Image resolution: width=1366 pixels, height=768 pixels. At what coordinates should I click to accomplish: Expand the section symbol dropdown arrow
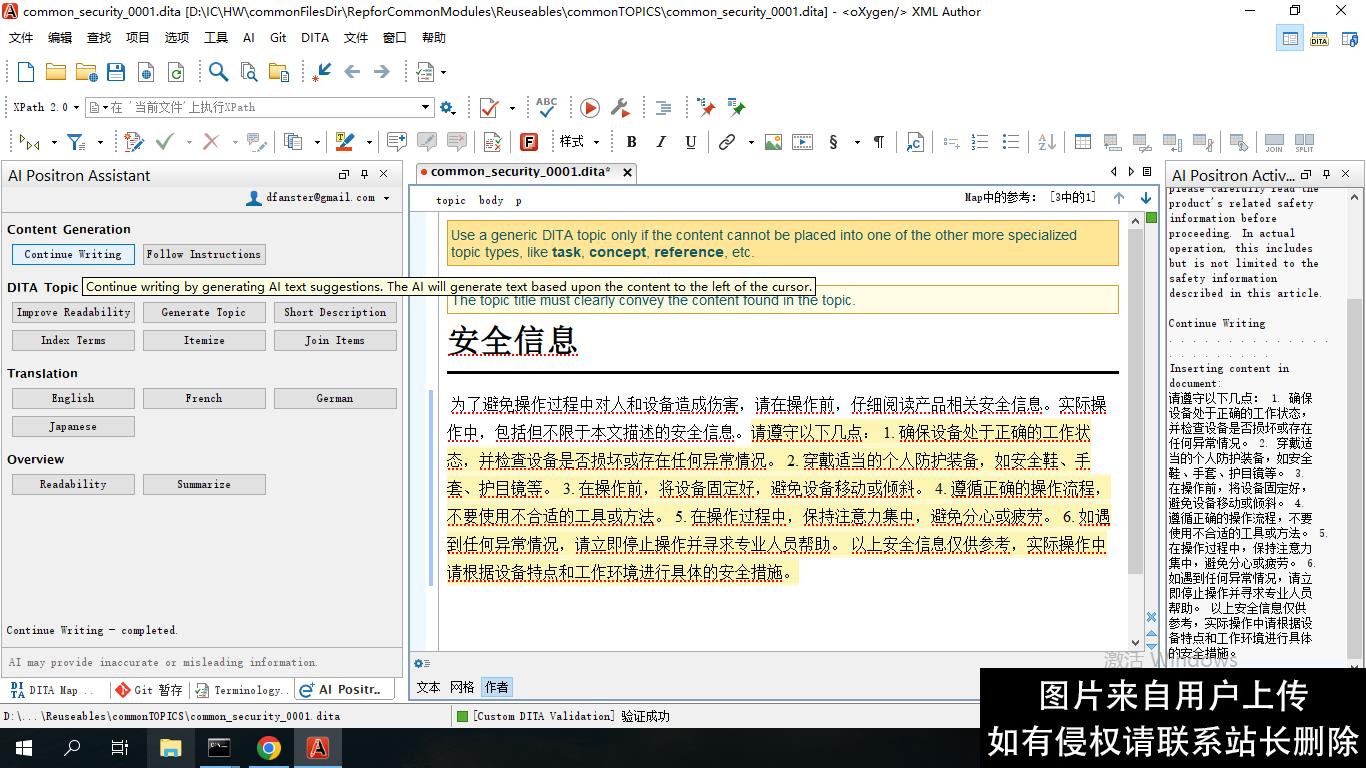[x=857, y=142]
